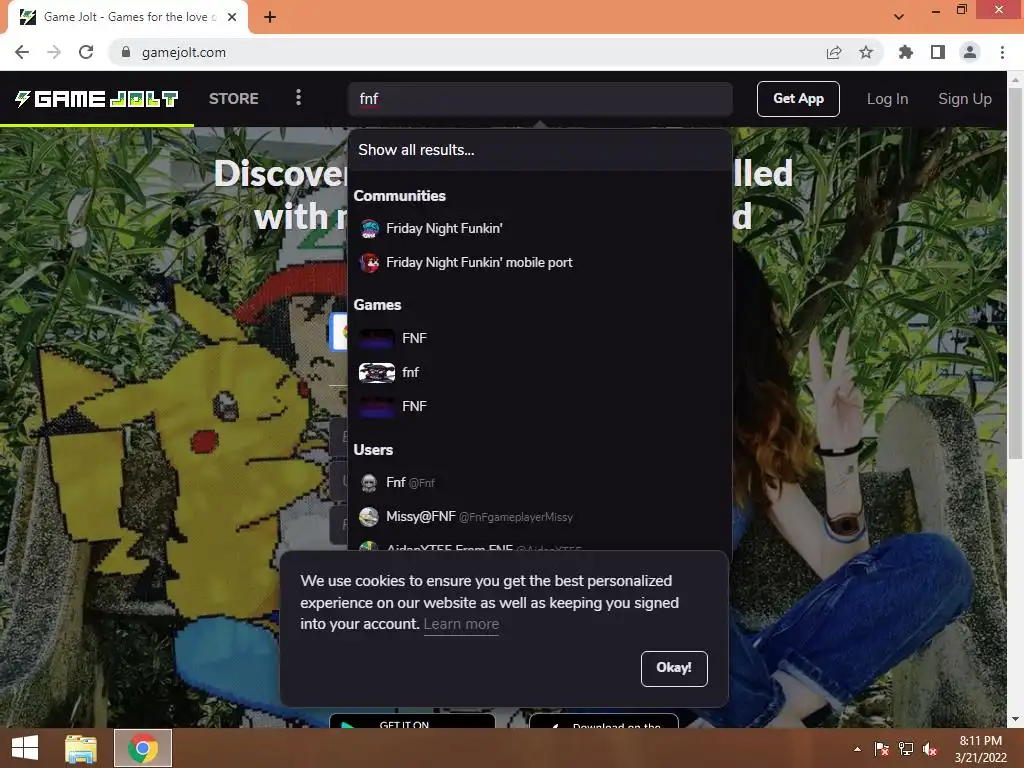This screenshot has width=1024, height=768.
Task: Dismiss cookie notice with Okay!
Action: (674, 668)
